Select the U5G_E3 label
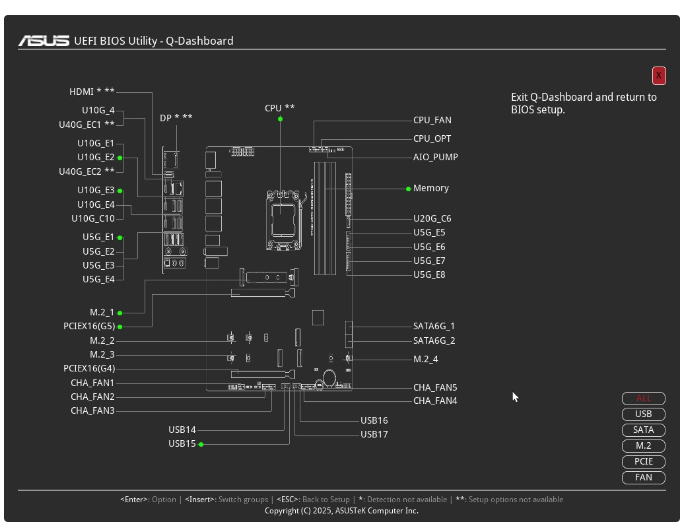This screenshot has height=525, width=685. coord(98,266)
